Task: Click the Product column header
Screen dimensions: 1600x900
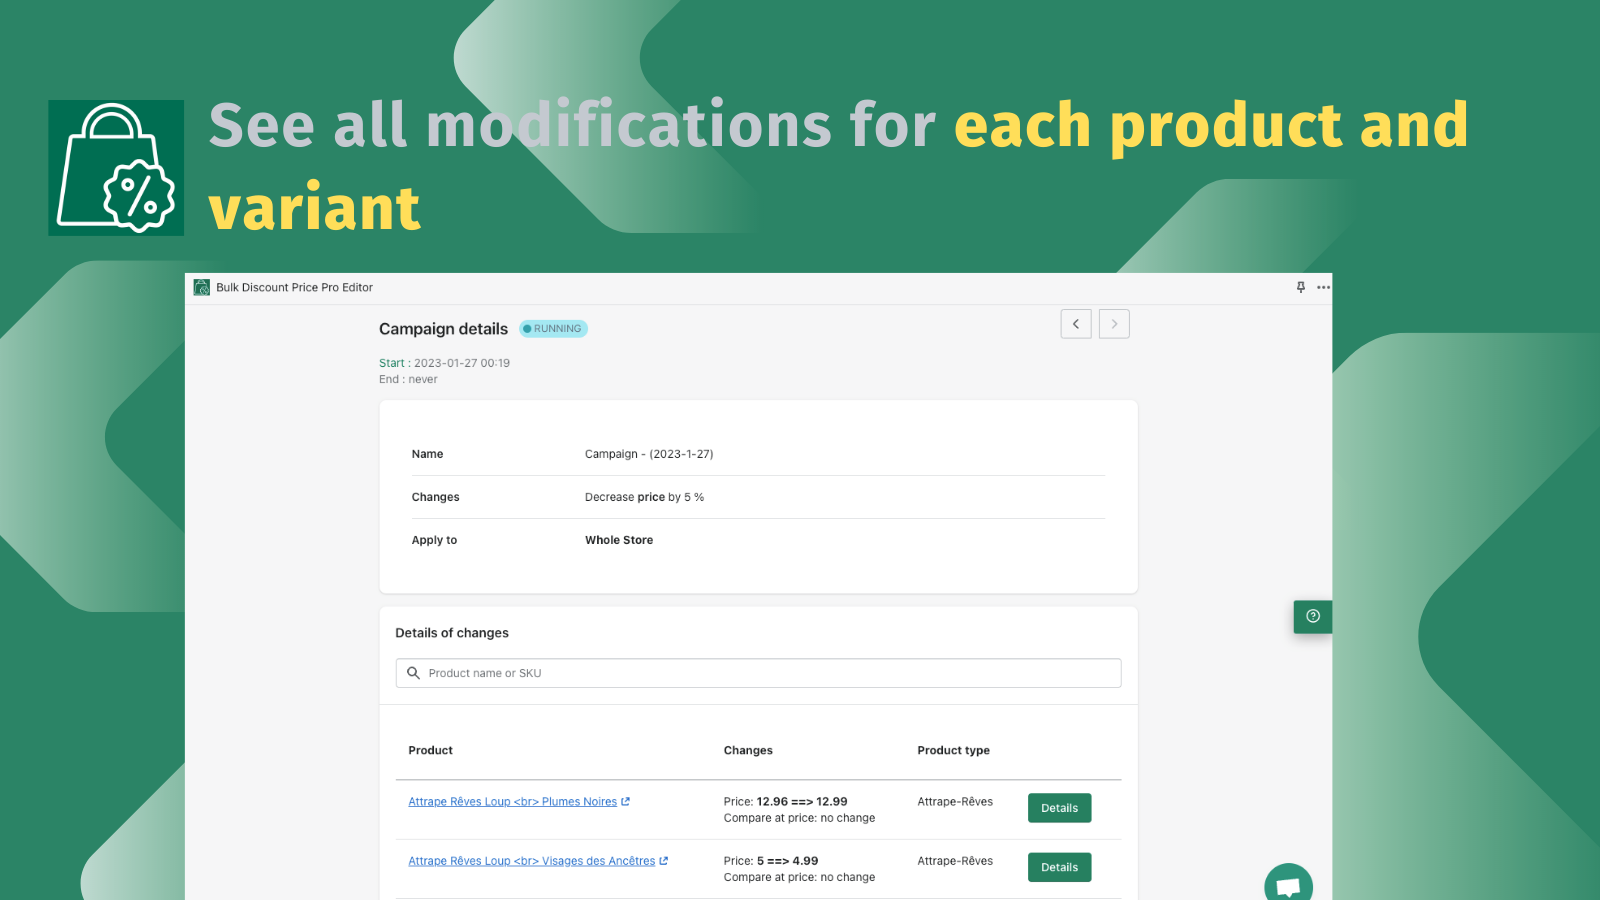Action: [431, 750]
